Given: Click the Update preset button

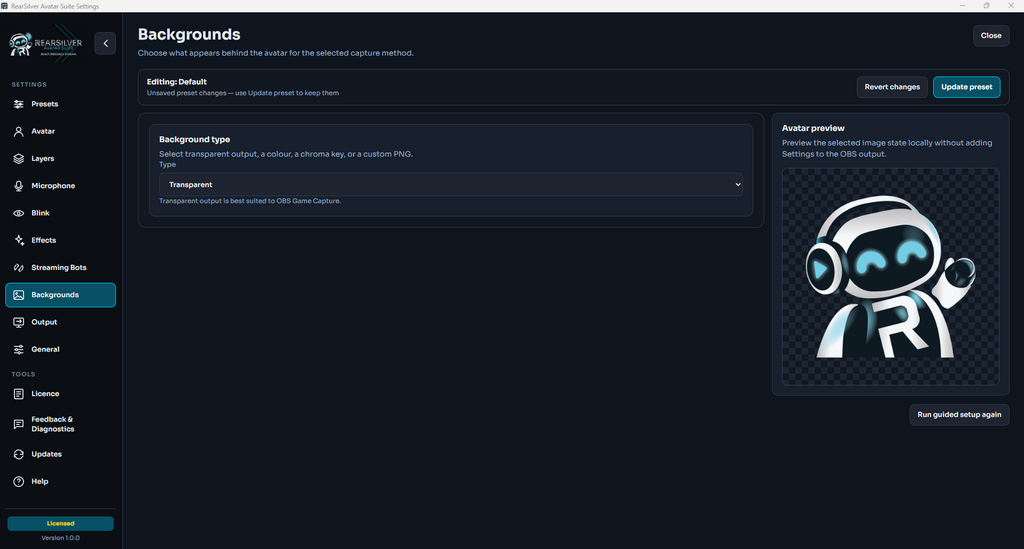Looking at the screenshot, I should pos(966,87).
